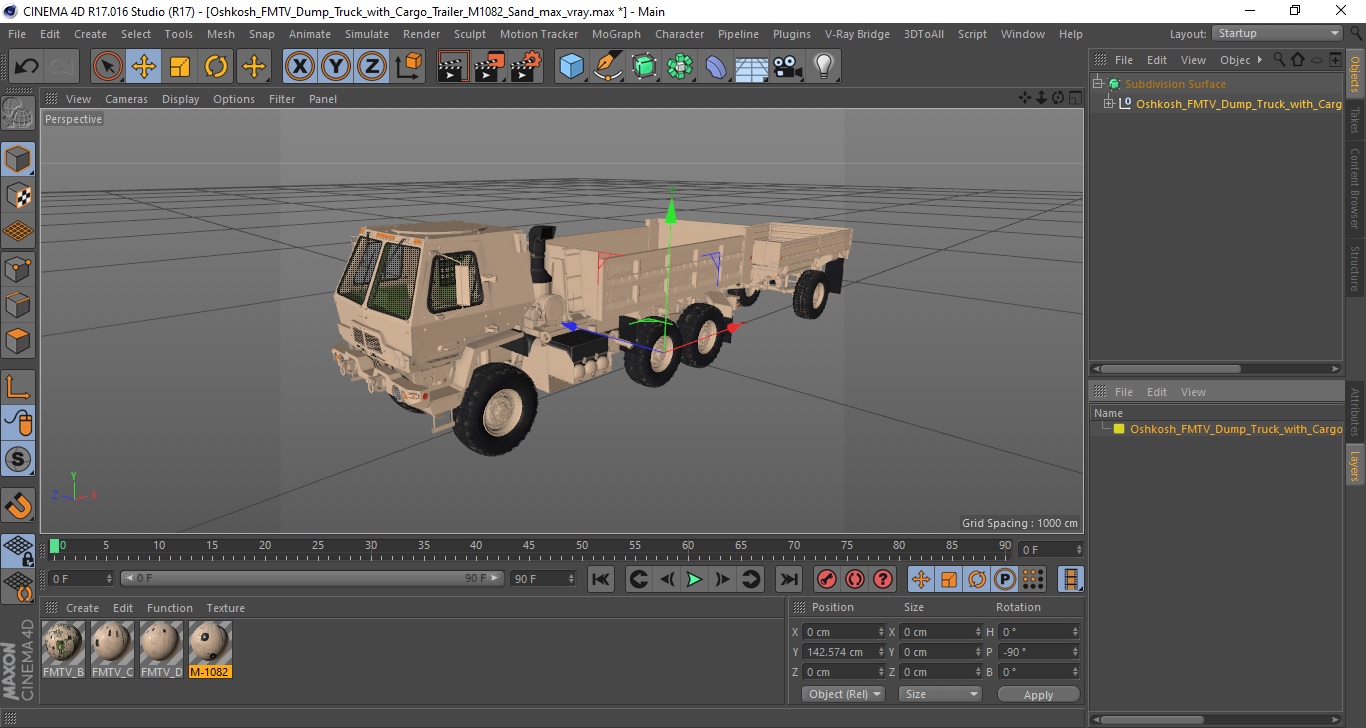Viewport: 1366px width, 728px height.
Task: Open material manager Create menu
Action: [82, 608]
